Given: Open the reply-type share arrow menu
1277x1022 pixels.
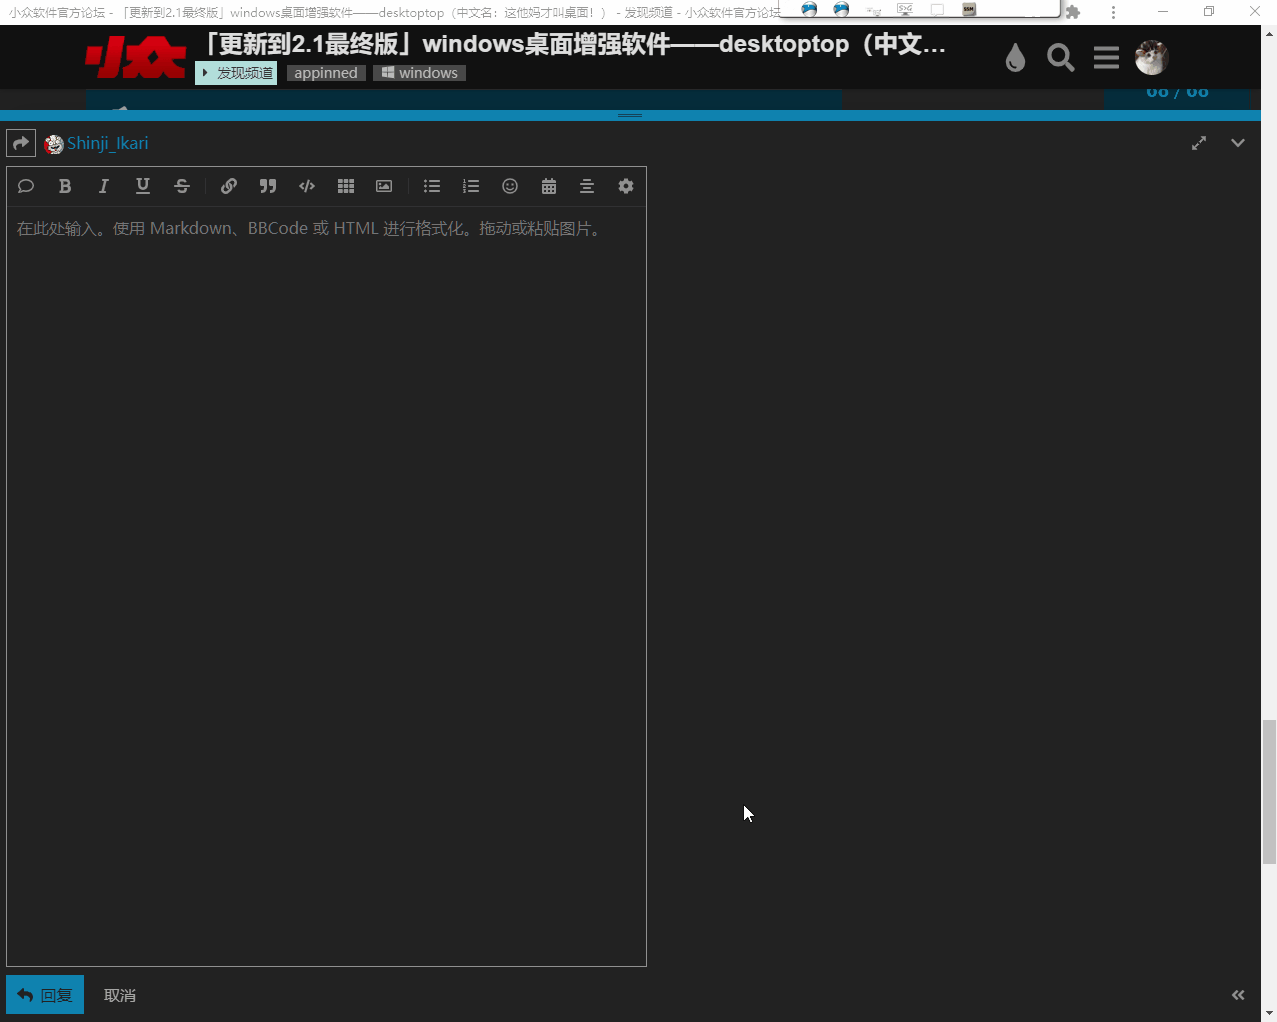Looking at the screenshot, I should point(21,143).
